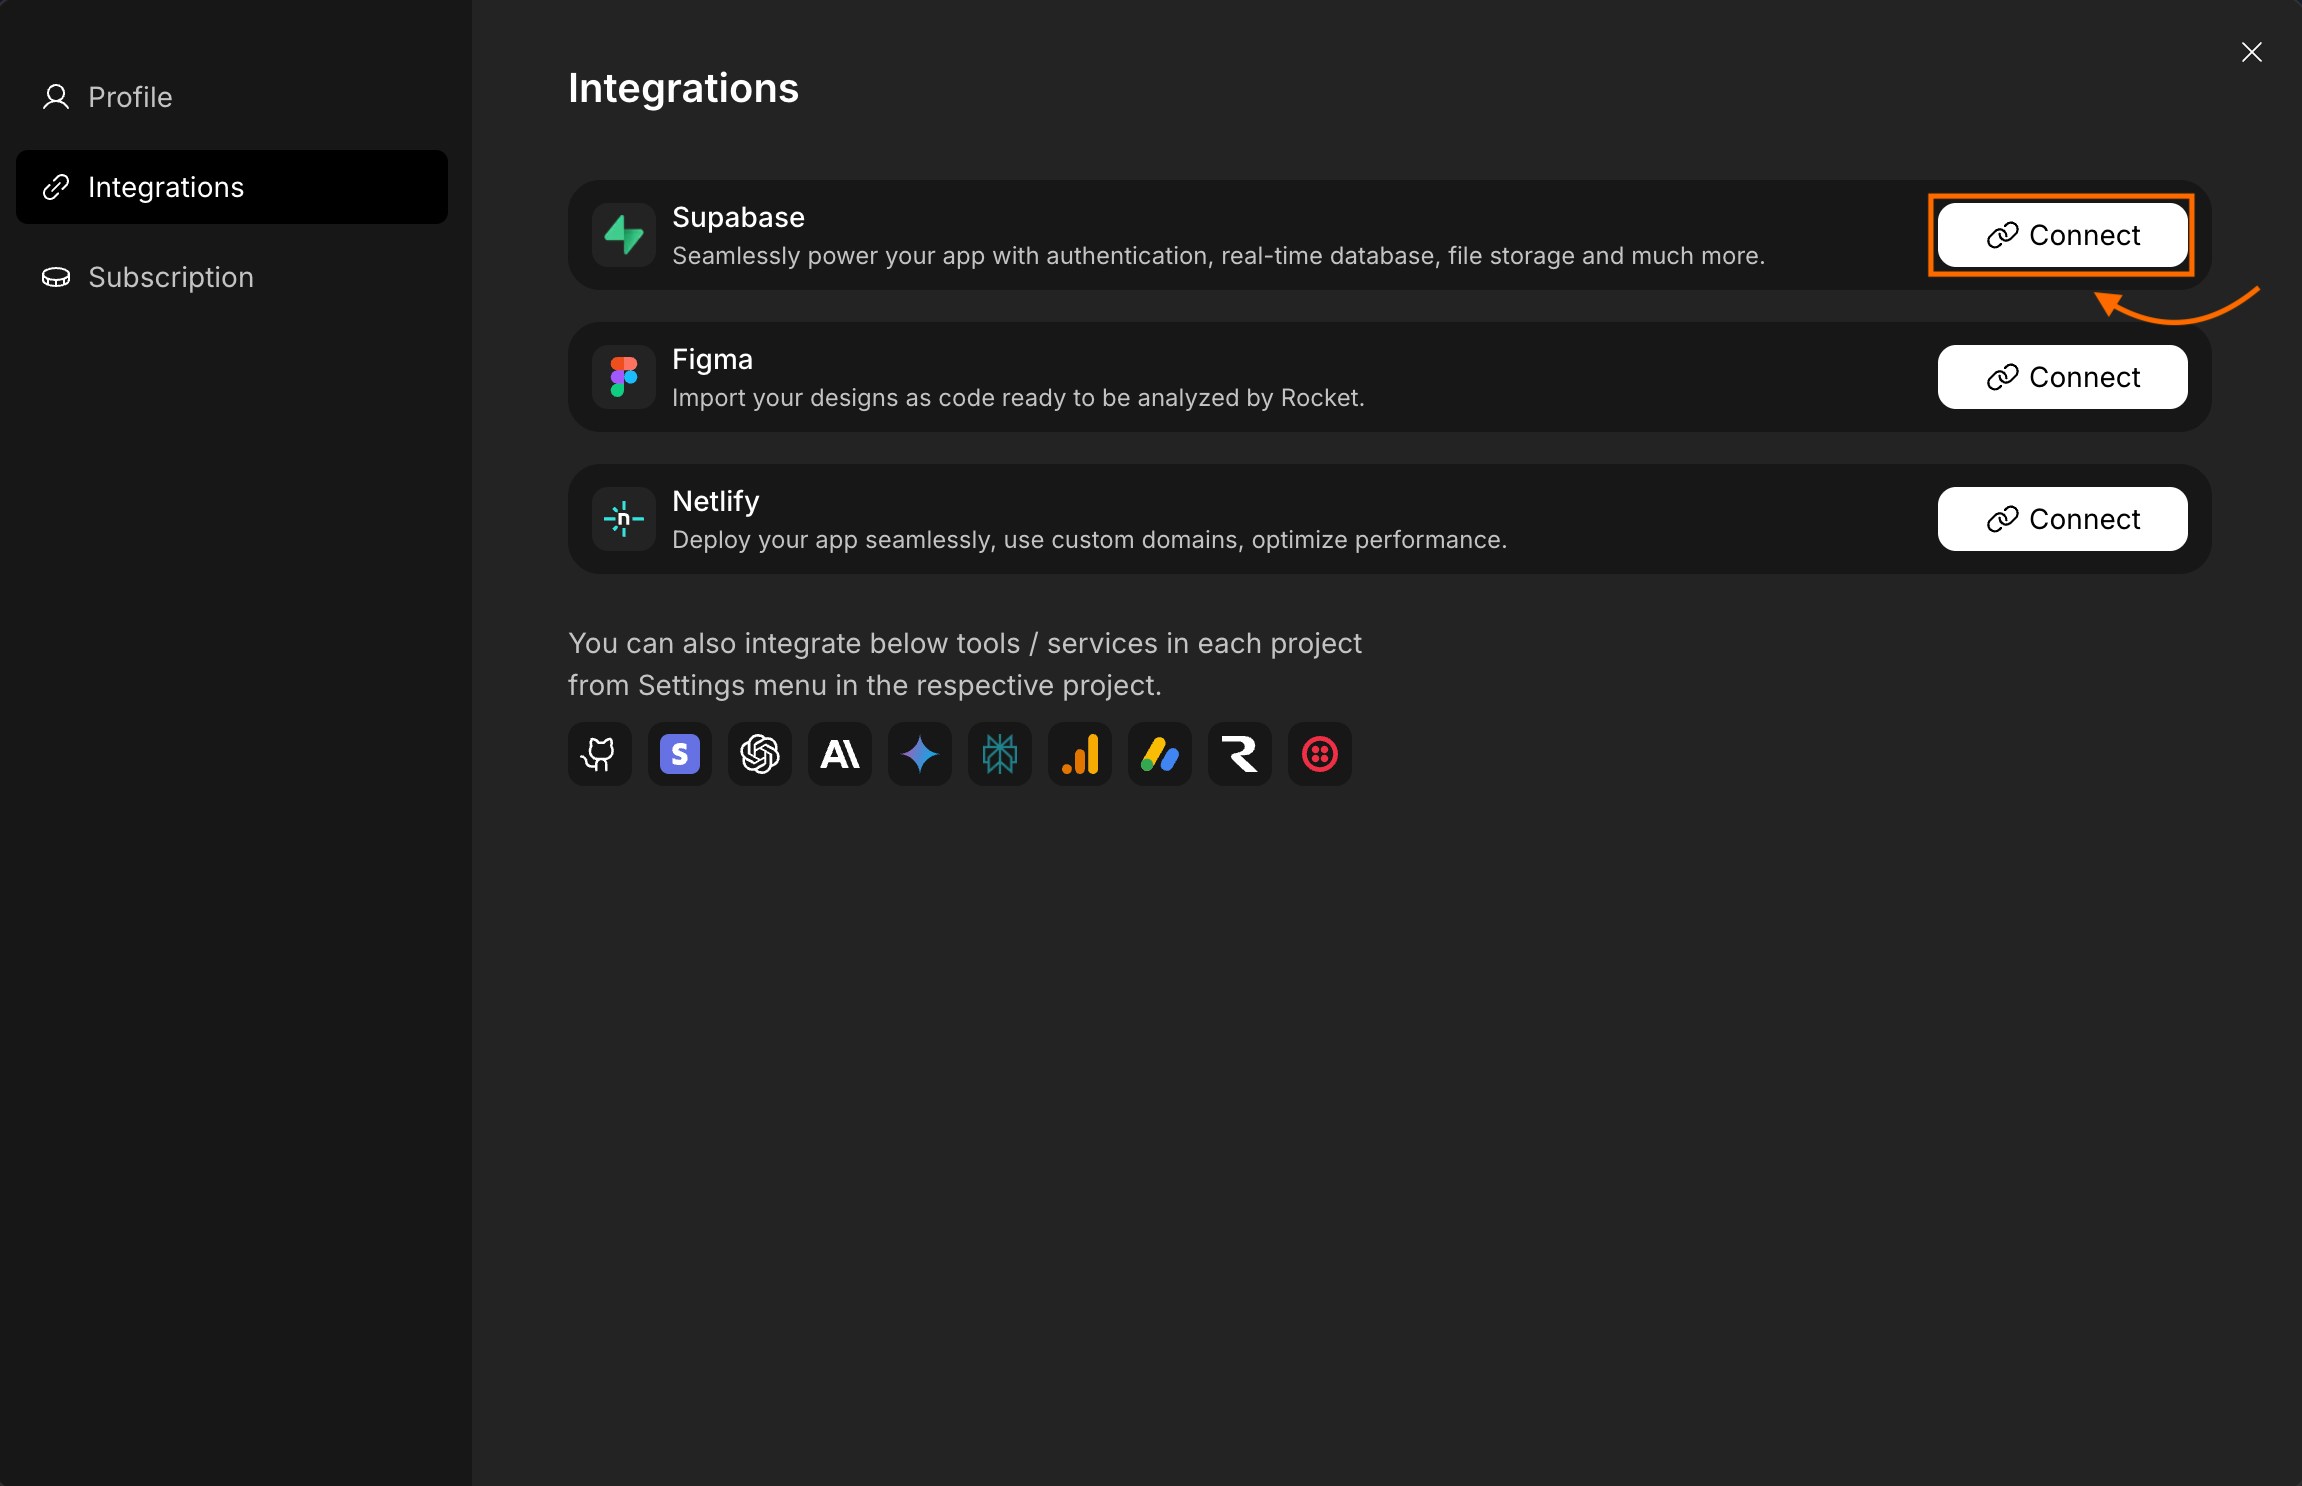Image resolution: width=2302 pixels, height=1486 pixels.
Task: Click the Stripe integration icon
Action: coord(679,755)
